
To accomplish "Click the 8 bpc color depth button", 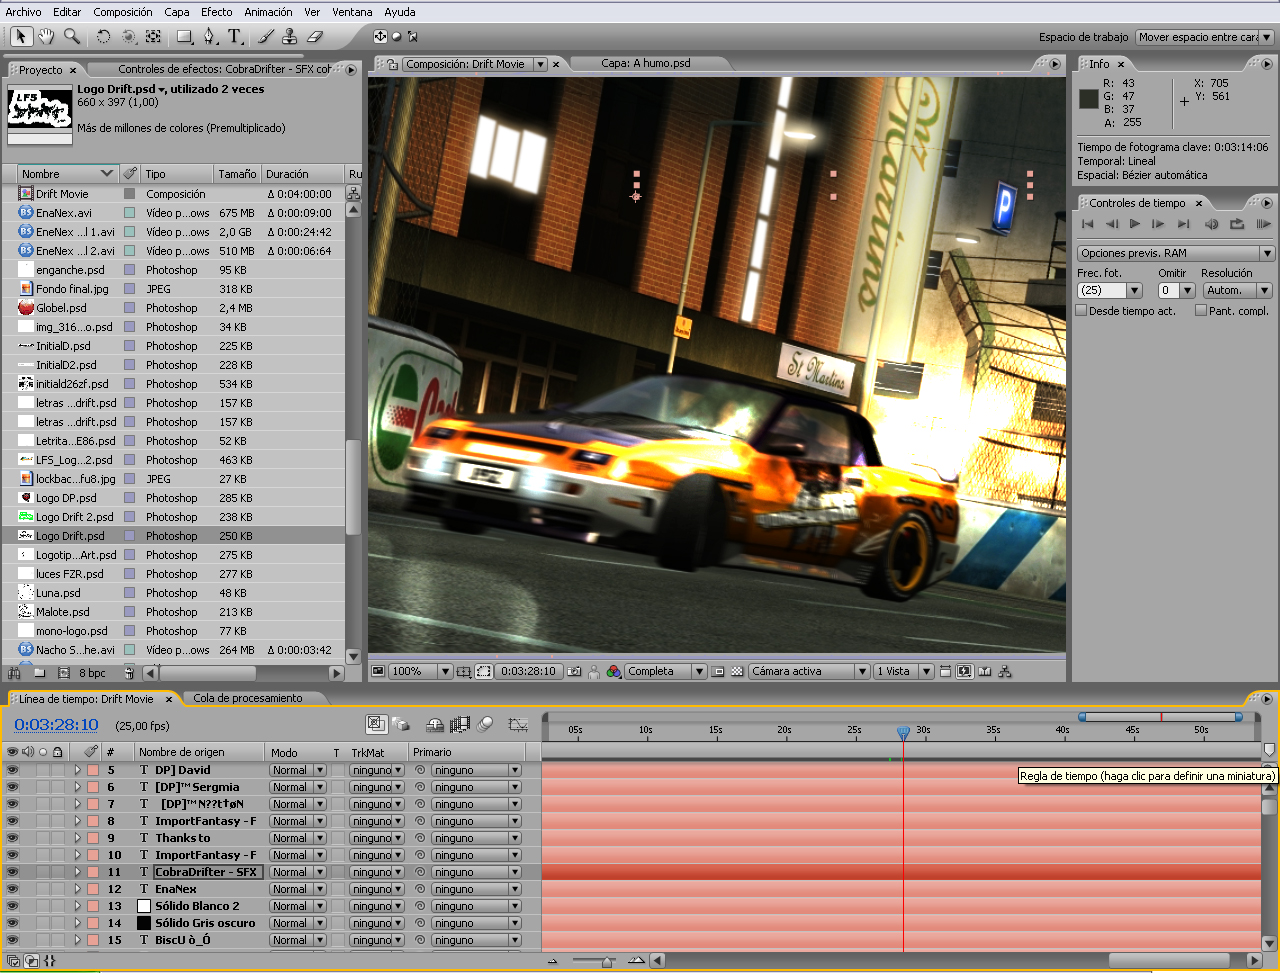I will pos(92,673).
